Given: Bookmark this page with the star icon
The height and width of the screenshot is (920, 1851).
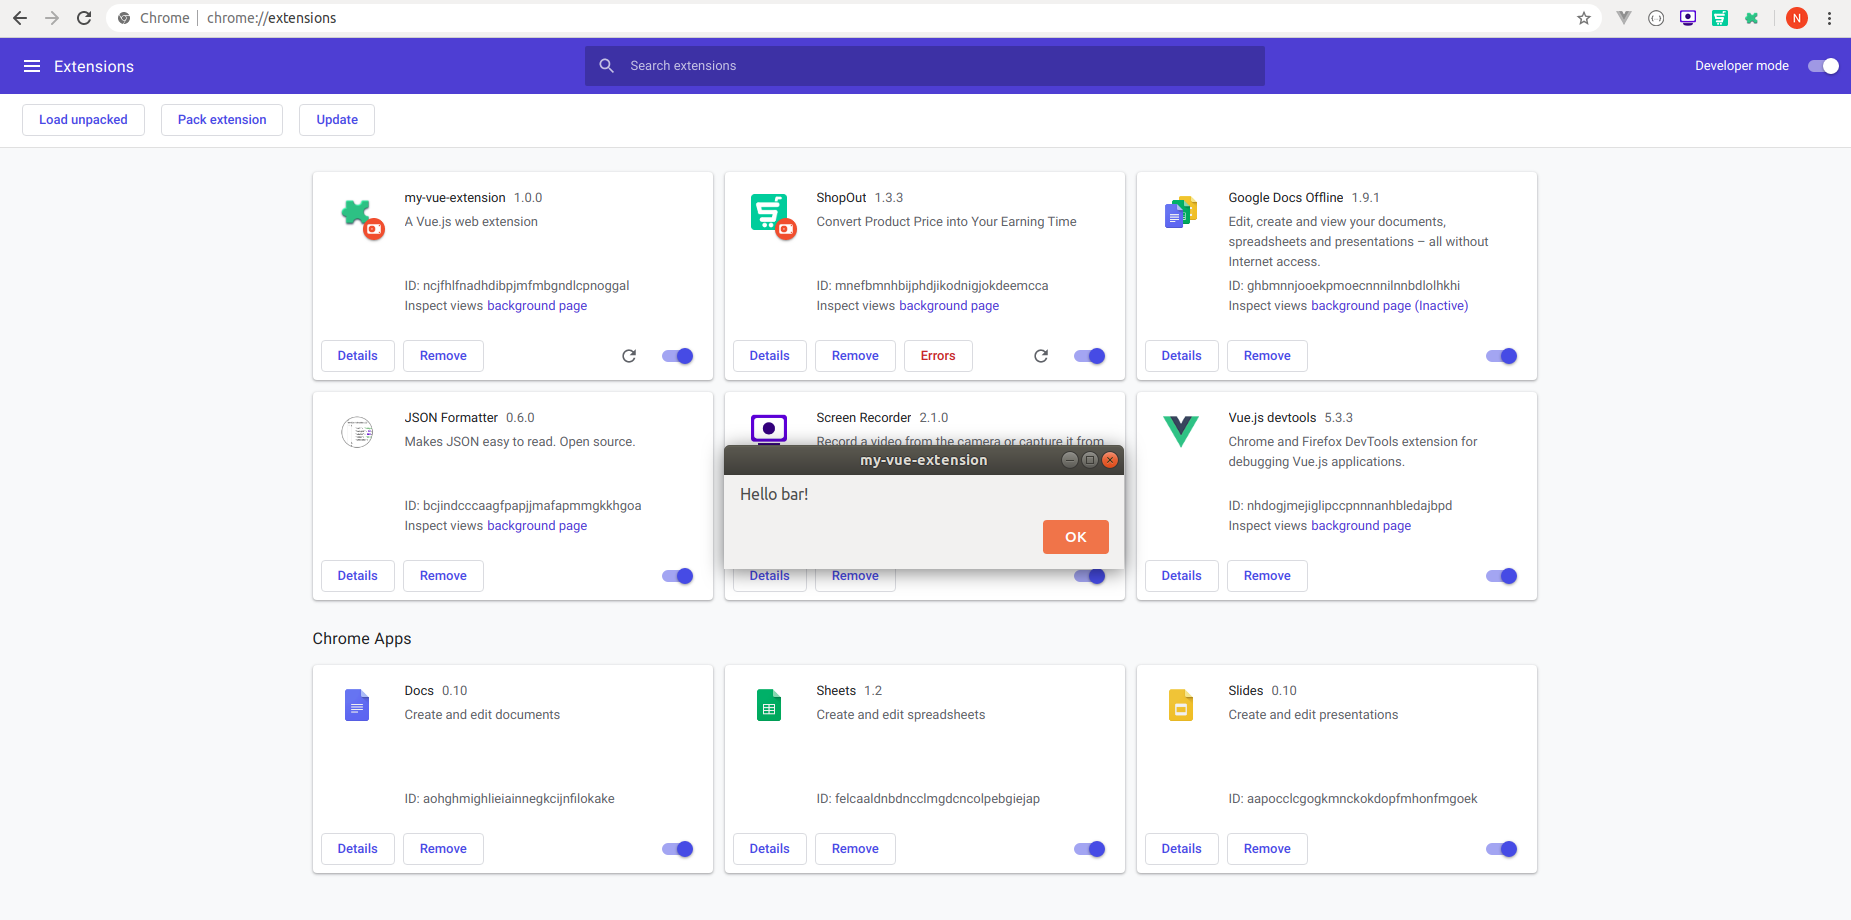Looking at the screenshot, I should pos(1584,18).
